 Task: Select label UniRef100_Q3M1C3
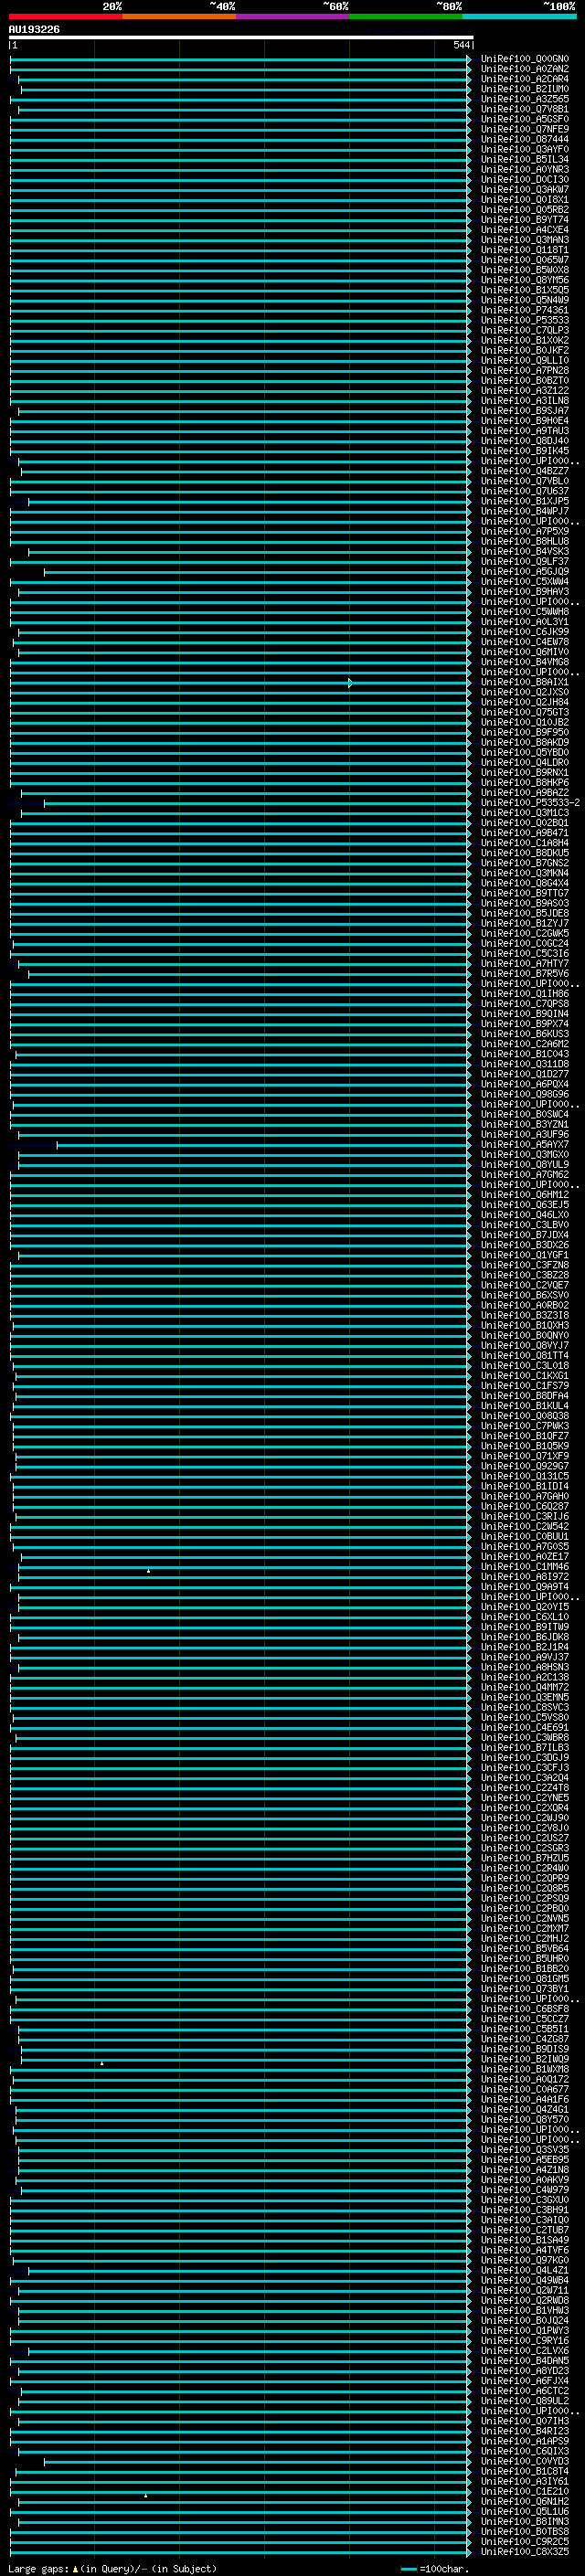(525, 813)
